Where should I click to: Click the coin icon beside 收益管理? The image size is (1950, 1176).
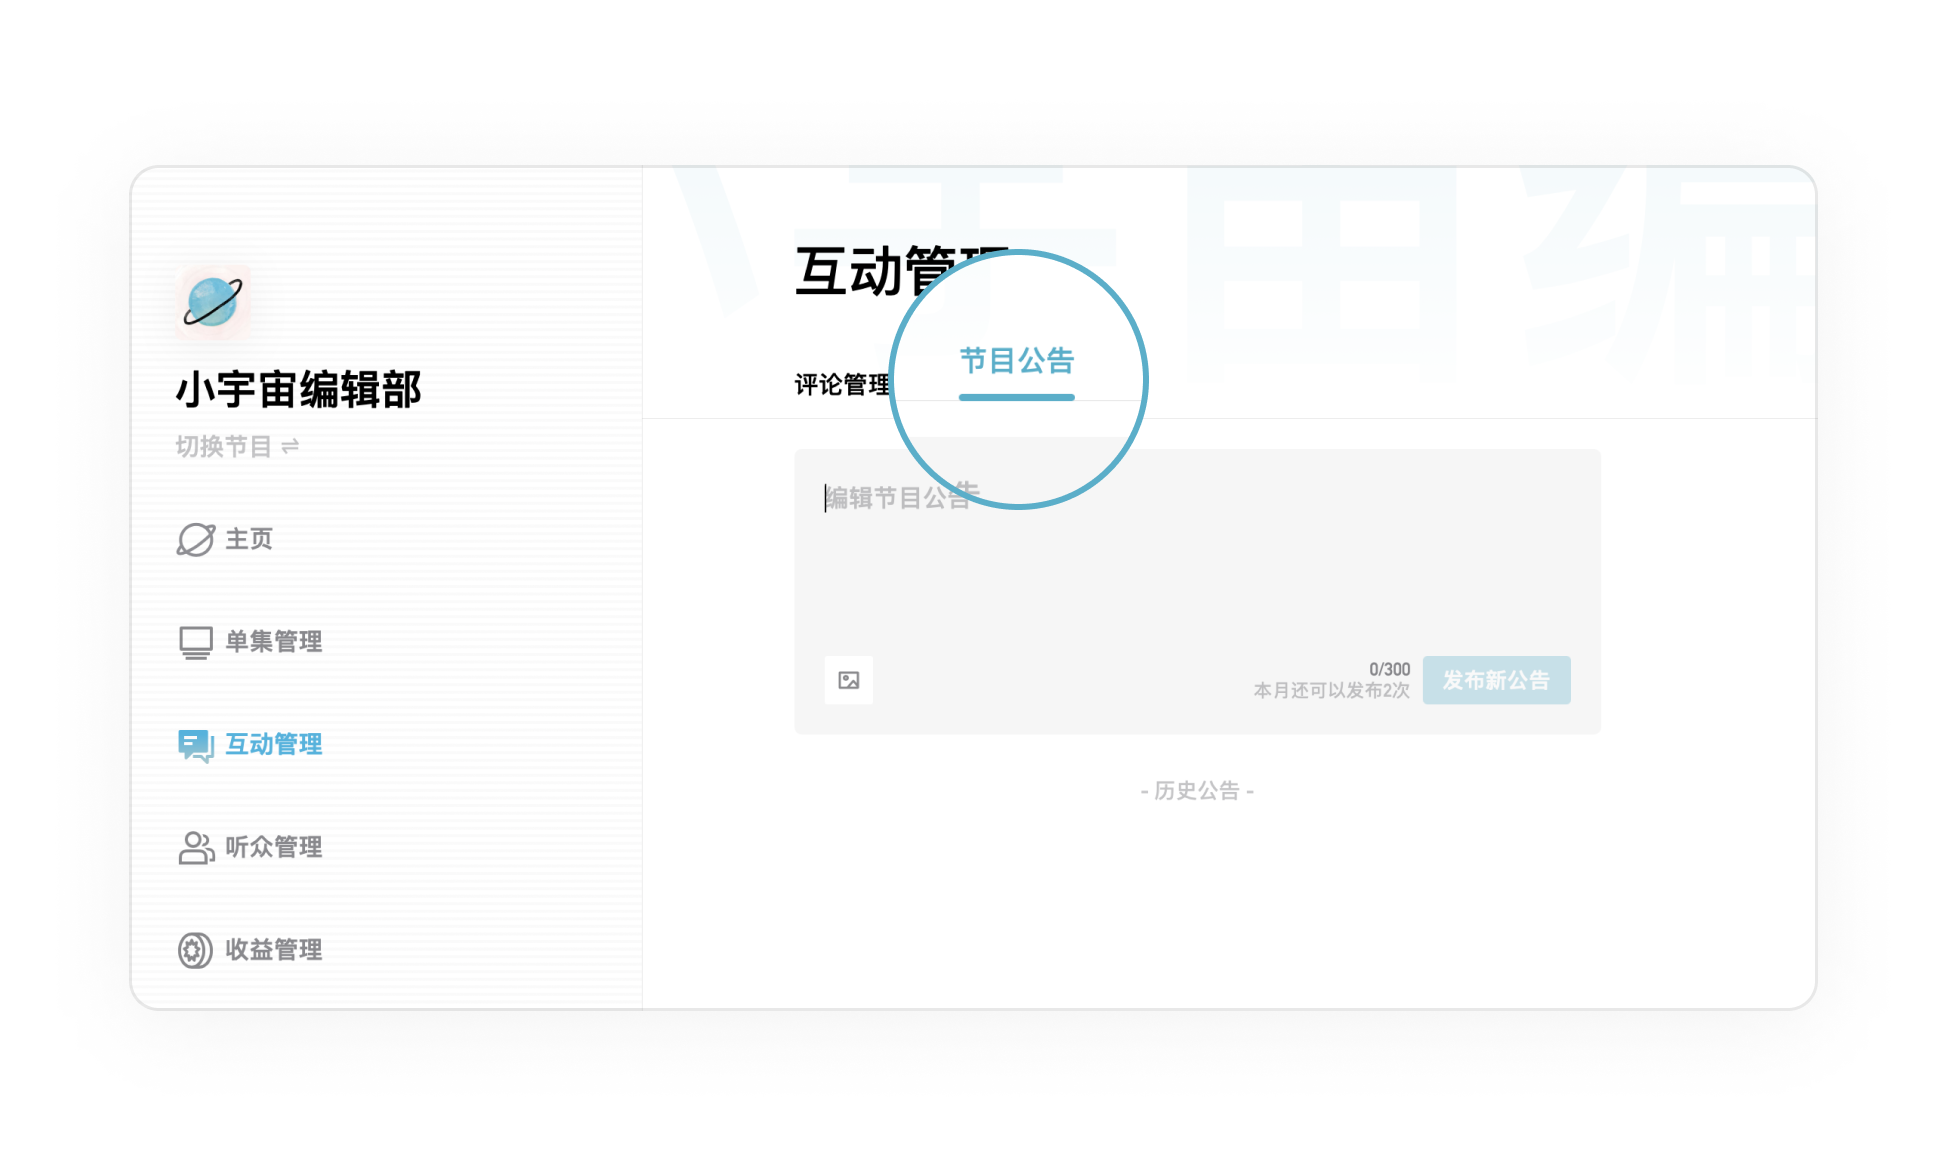click(196, 950)
